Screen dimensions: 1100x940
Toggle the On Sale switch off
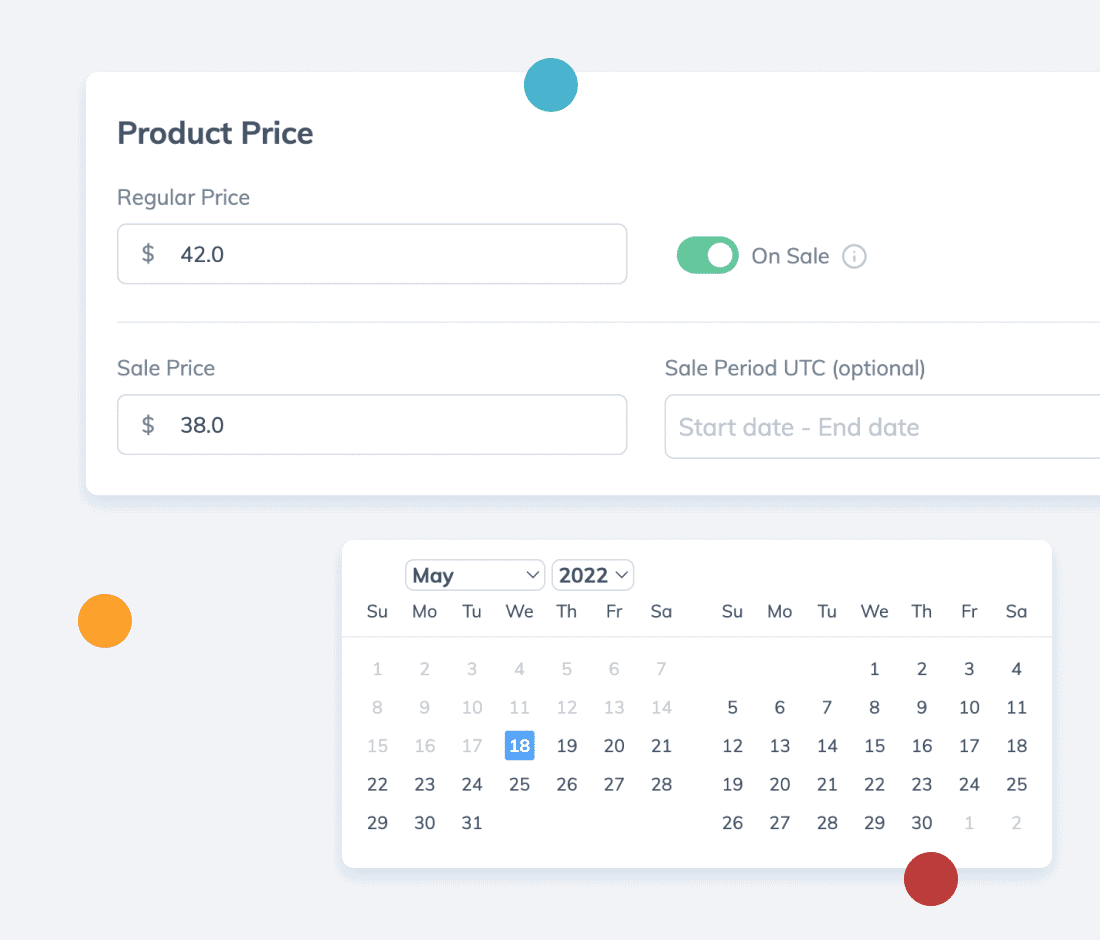point(707,255)
